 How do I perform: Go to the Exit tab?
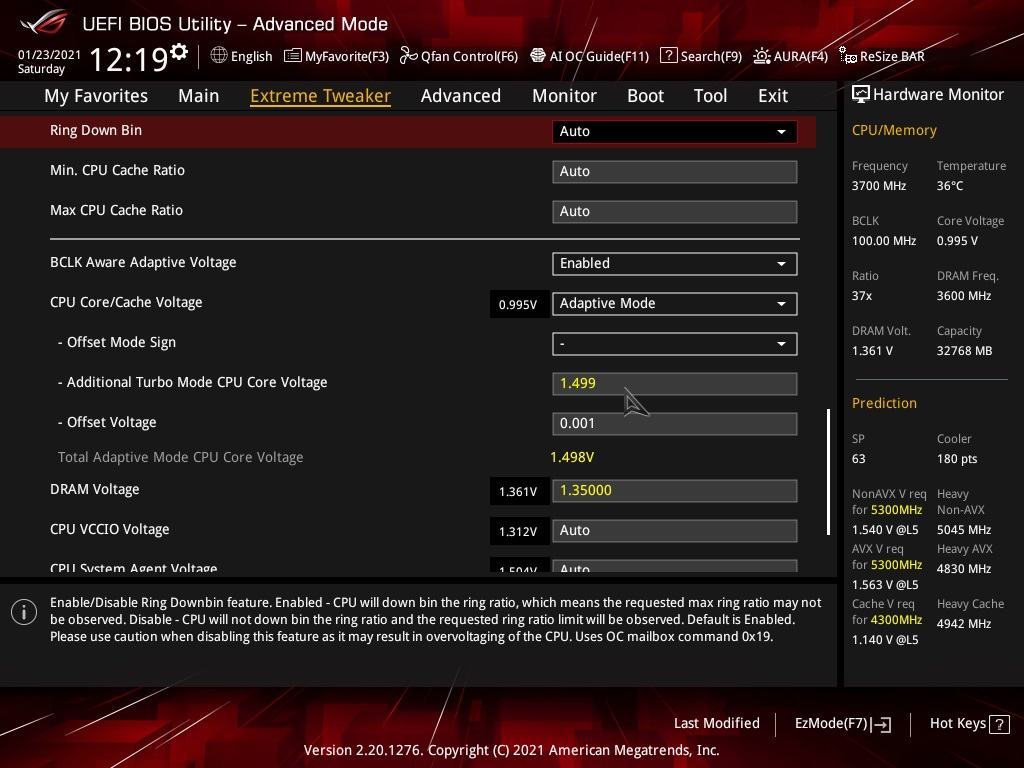tap(773, 96)
